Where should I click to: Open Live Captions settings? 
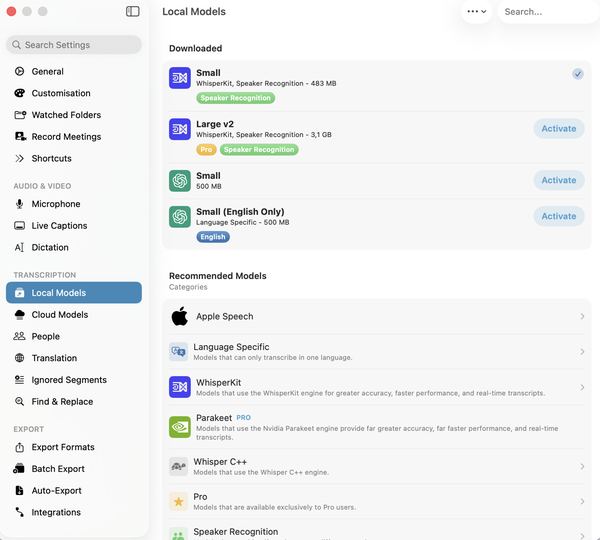click(x=74, y=225)
